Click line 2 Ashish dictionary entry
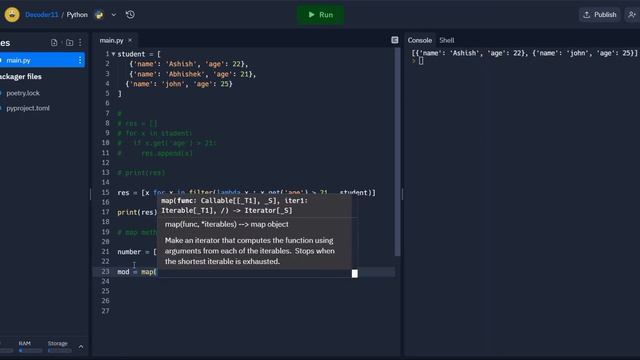 (x=189, y=64)
